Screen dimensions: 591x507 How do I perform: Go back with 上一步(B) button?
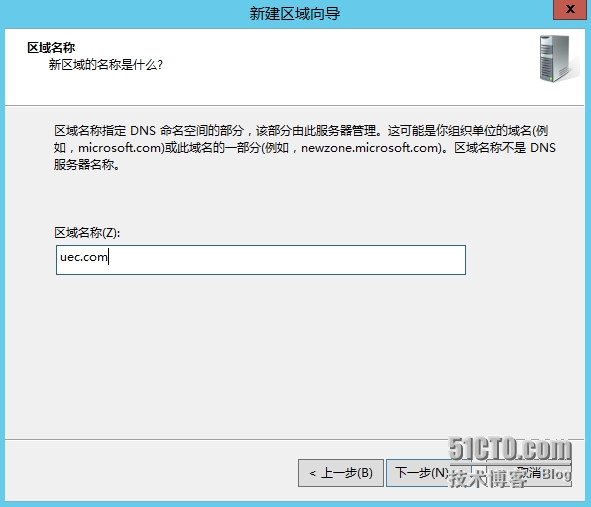click(x=341, y=473)
